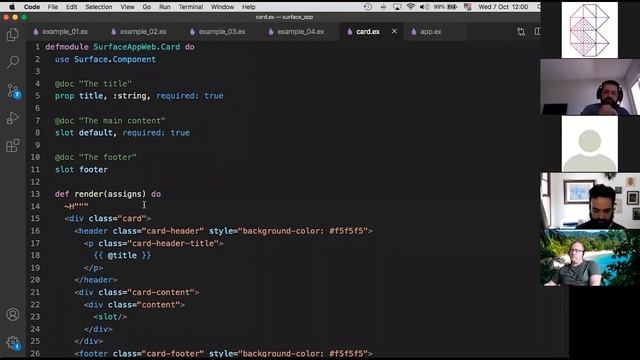640x360 pixels.
Task: Switch to the example_02.ex tab
Action: point(139,31)
